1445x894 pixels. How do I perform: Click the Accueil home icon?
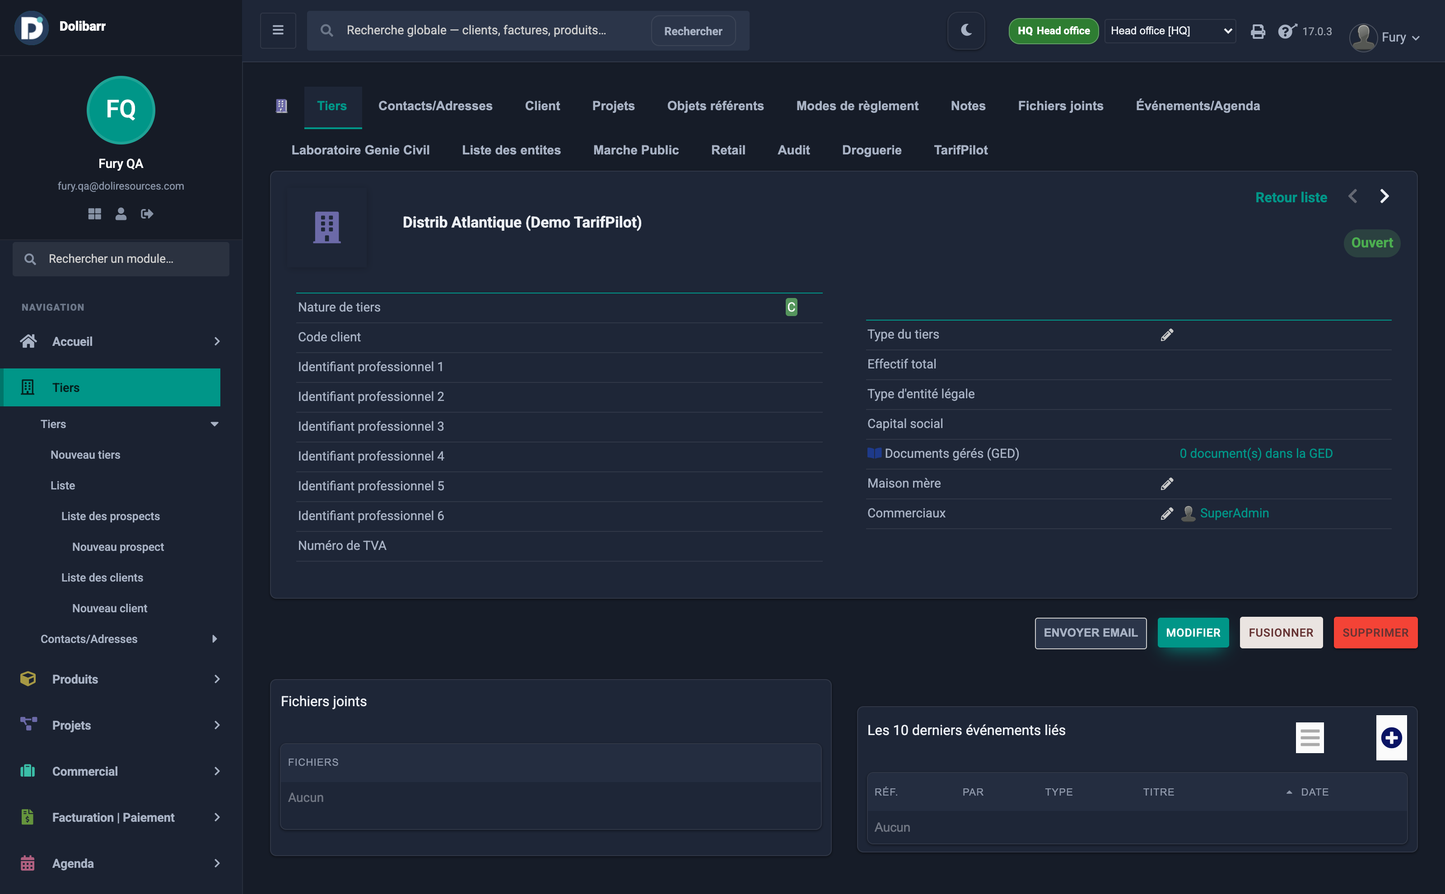[28, 341]
